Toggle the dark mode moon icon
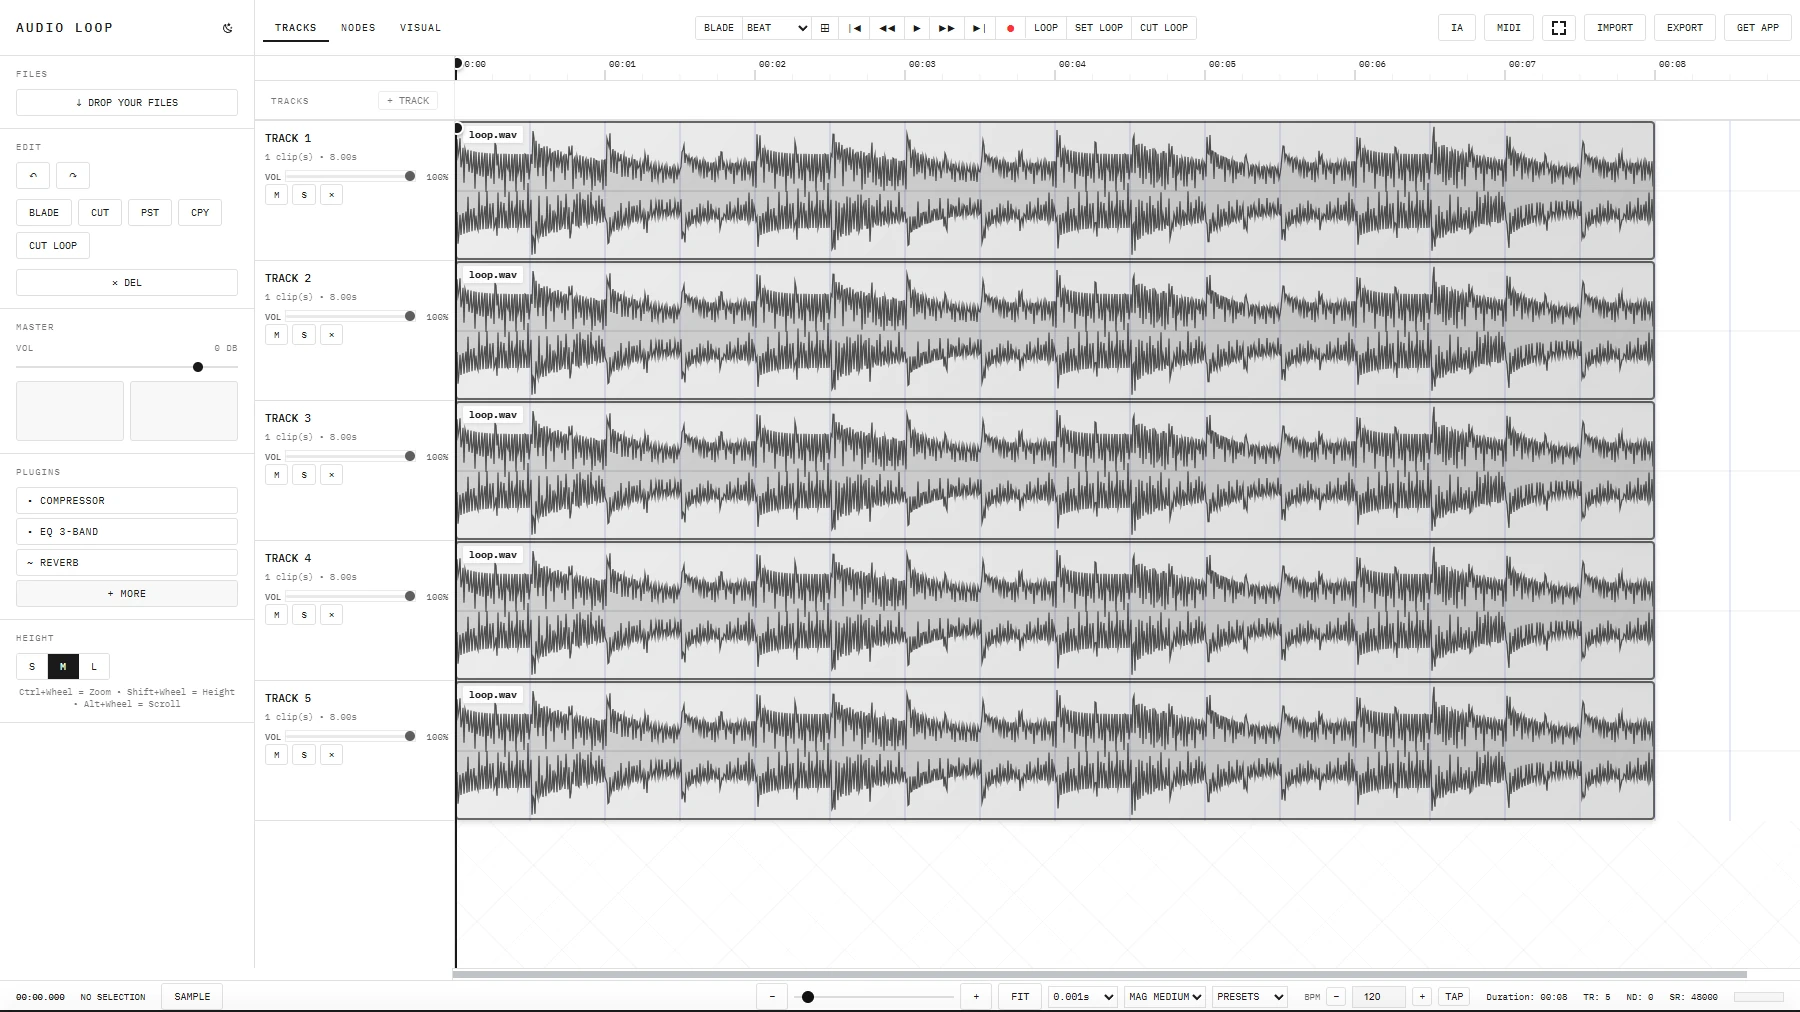This screenshot has height=1012, width=1800. (x=228, y=28)
